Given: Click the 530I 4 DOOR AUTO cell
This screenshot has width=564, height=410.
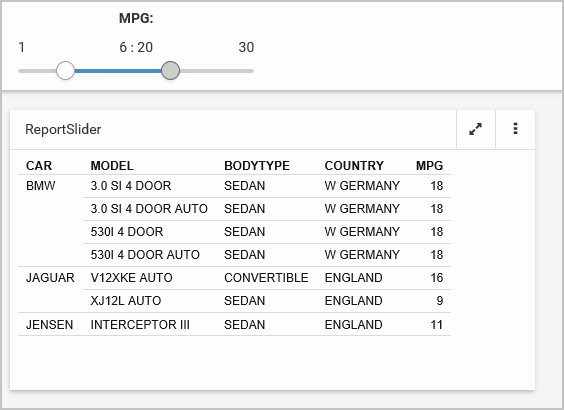Looking at the screenshot, I should 145,255.
